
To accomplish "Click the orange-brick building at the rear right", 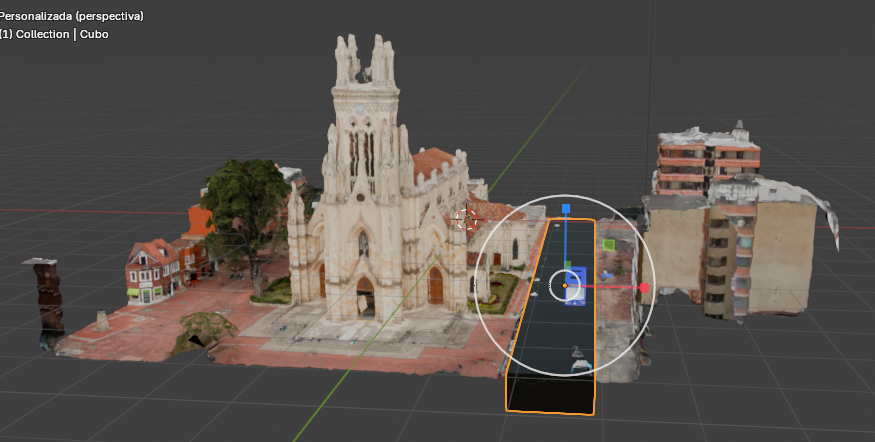I will (705, 158).
